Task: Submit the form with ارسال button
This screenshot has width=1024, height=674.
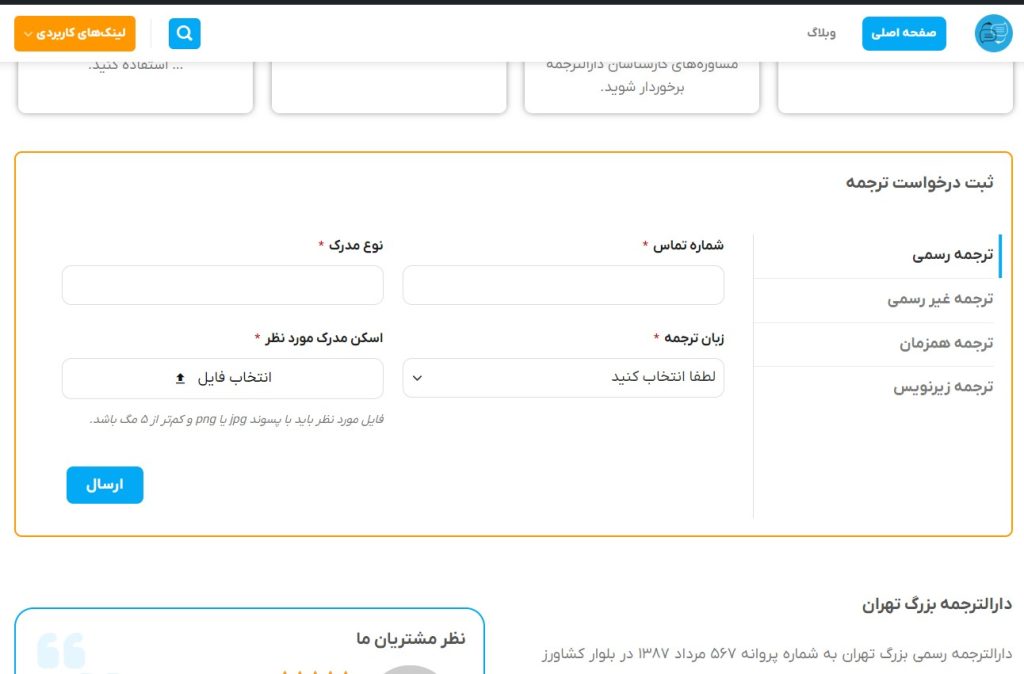Action: tap(105, 485)
